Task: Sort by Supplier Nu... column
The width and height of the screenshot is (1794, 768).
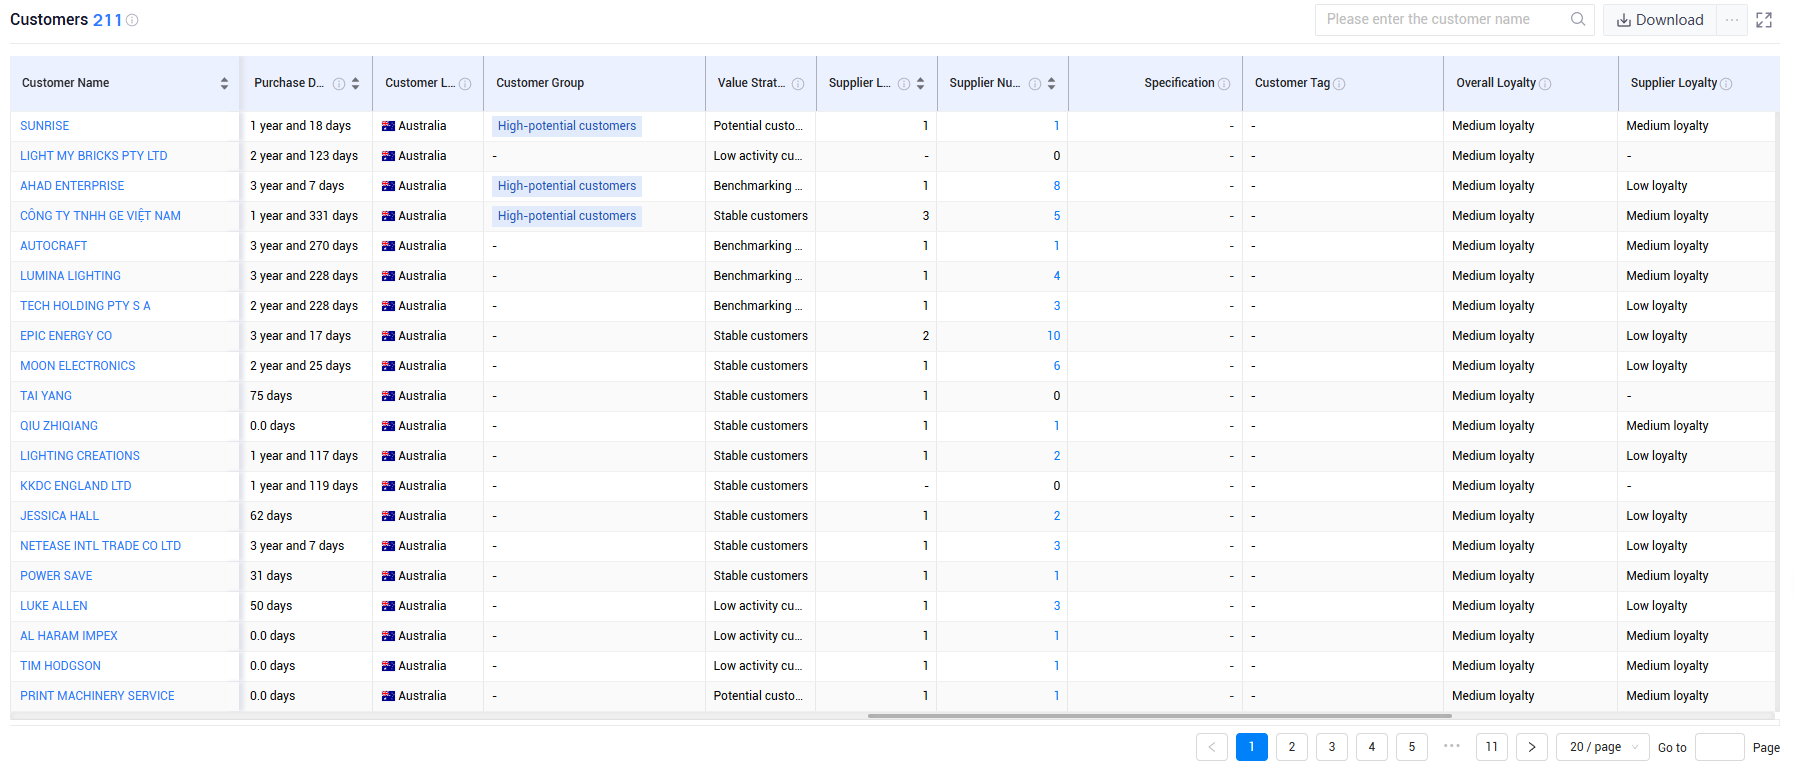Action: [x=1051, y=84]
